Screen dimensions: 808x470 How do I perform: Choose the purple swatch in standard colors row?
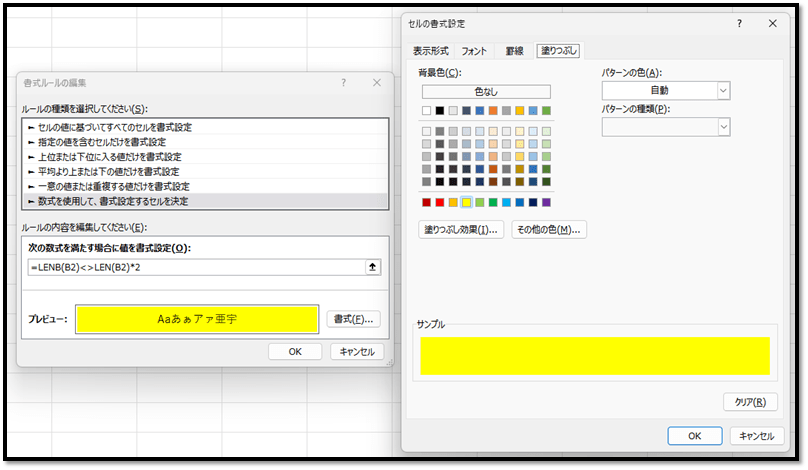coord(545,204)
